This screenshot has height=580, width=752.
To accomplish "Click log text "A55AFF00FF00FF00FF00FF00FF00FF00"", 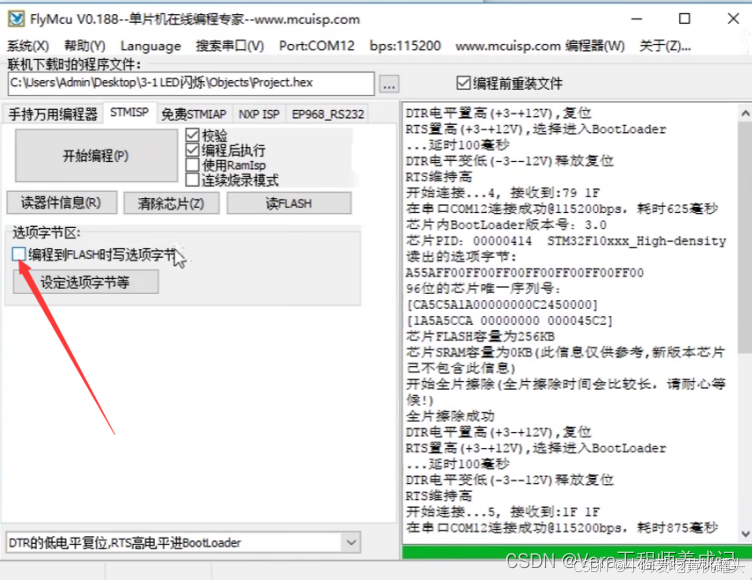I will pos(525,272).
